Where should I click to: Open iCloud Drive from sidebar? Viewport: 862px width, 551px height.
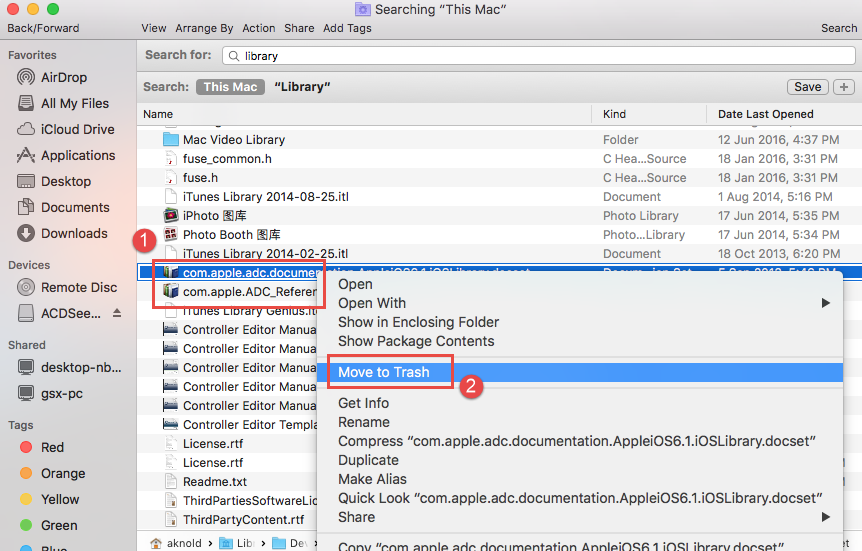click(25, 129)
